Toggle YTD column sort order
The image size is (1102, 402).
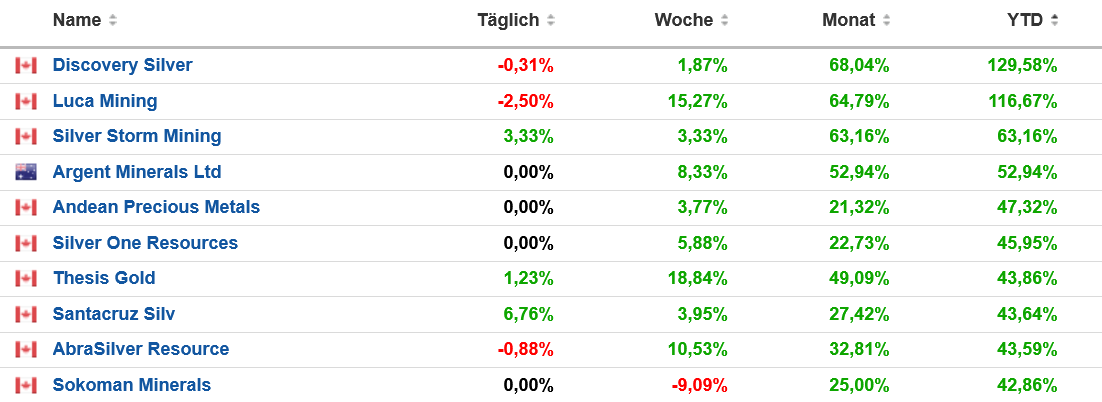tap(1055, 21)
